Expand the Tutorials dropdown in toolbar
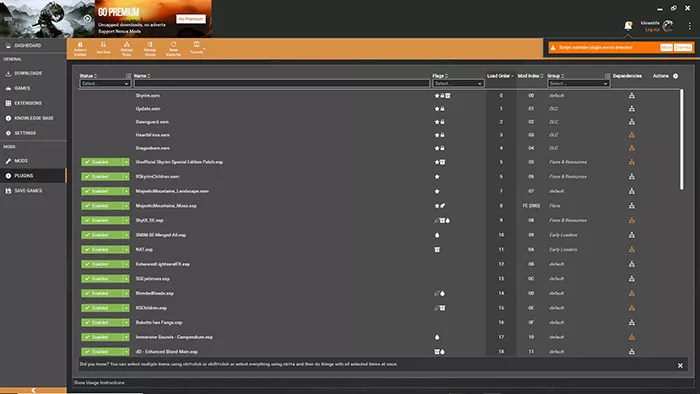The image size is (700, 394). [197, 48]
